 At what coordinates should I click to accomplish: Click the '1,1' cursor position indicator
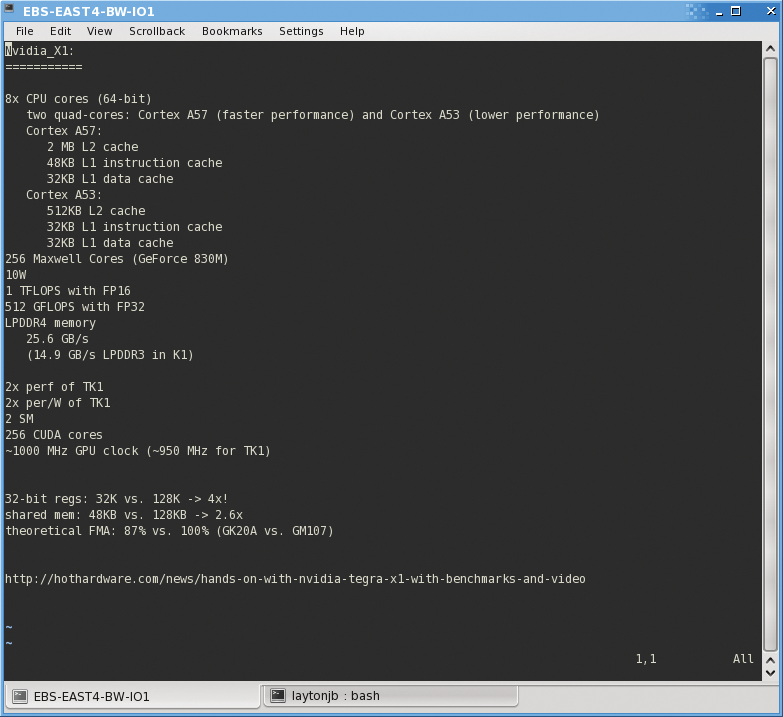[x=646, y=659]
